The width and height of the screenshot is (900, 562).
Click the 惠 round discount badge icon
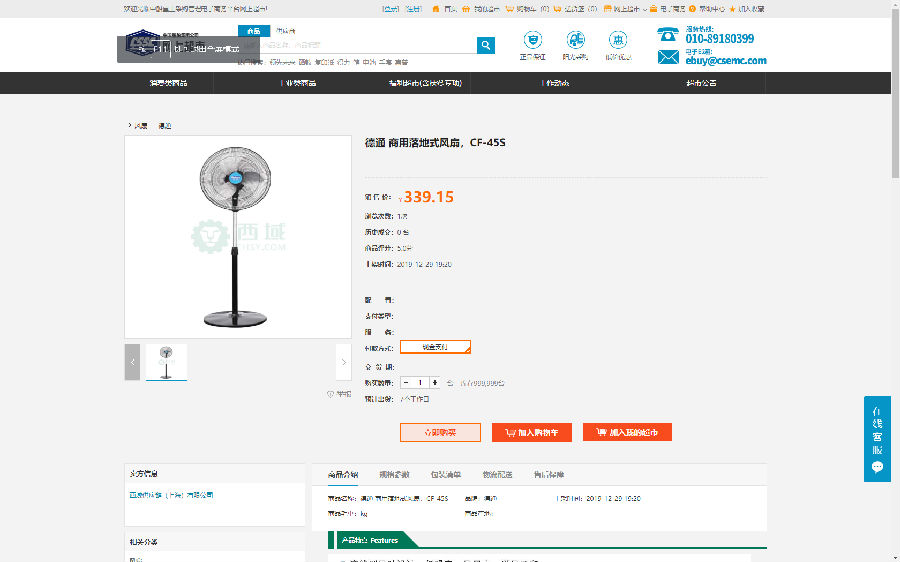(x=618, y=40)
